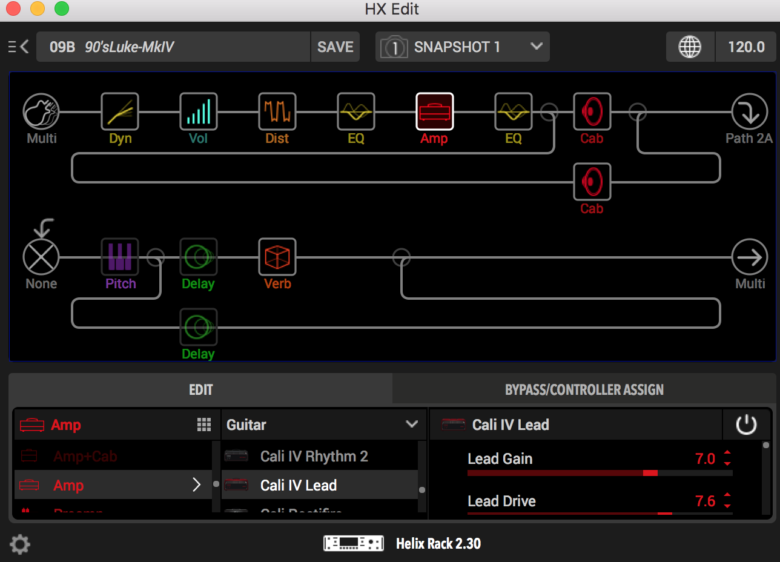This screenshot has height=562, width=780.
Task: Select the Amp category row
Action: click(x=114, y=485)
